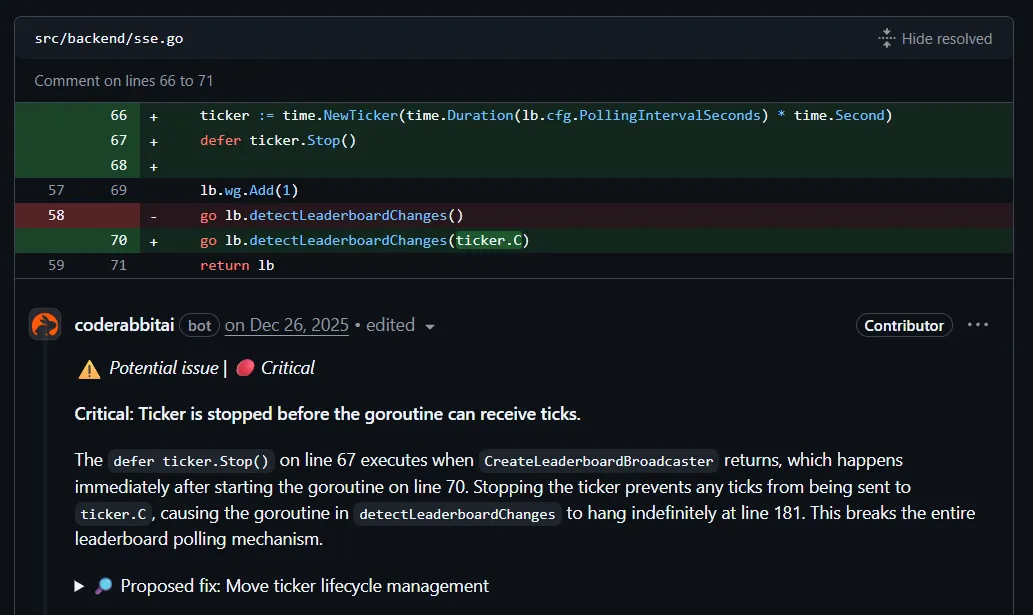Click the red Critical severity icon
Image resolution: width=1033 pixels, height=615 pixels.
coord(243,368)
